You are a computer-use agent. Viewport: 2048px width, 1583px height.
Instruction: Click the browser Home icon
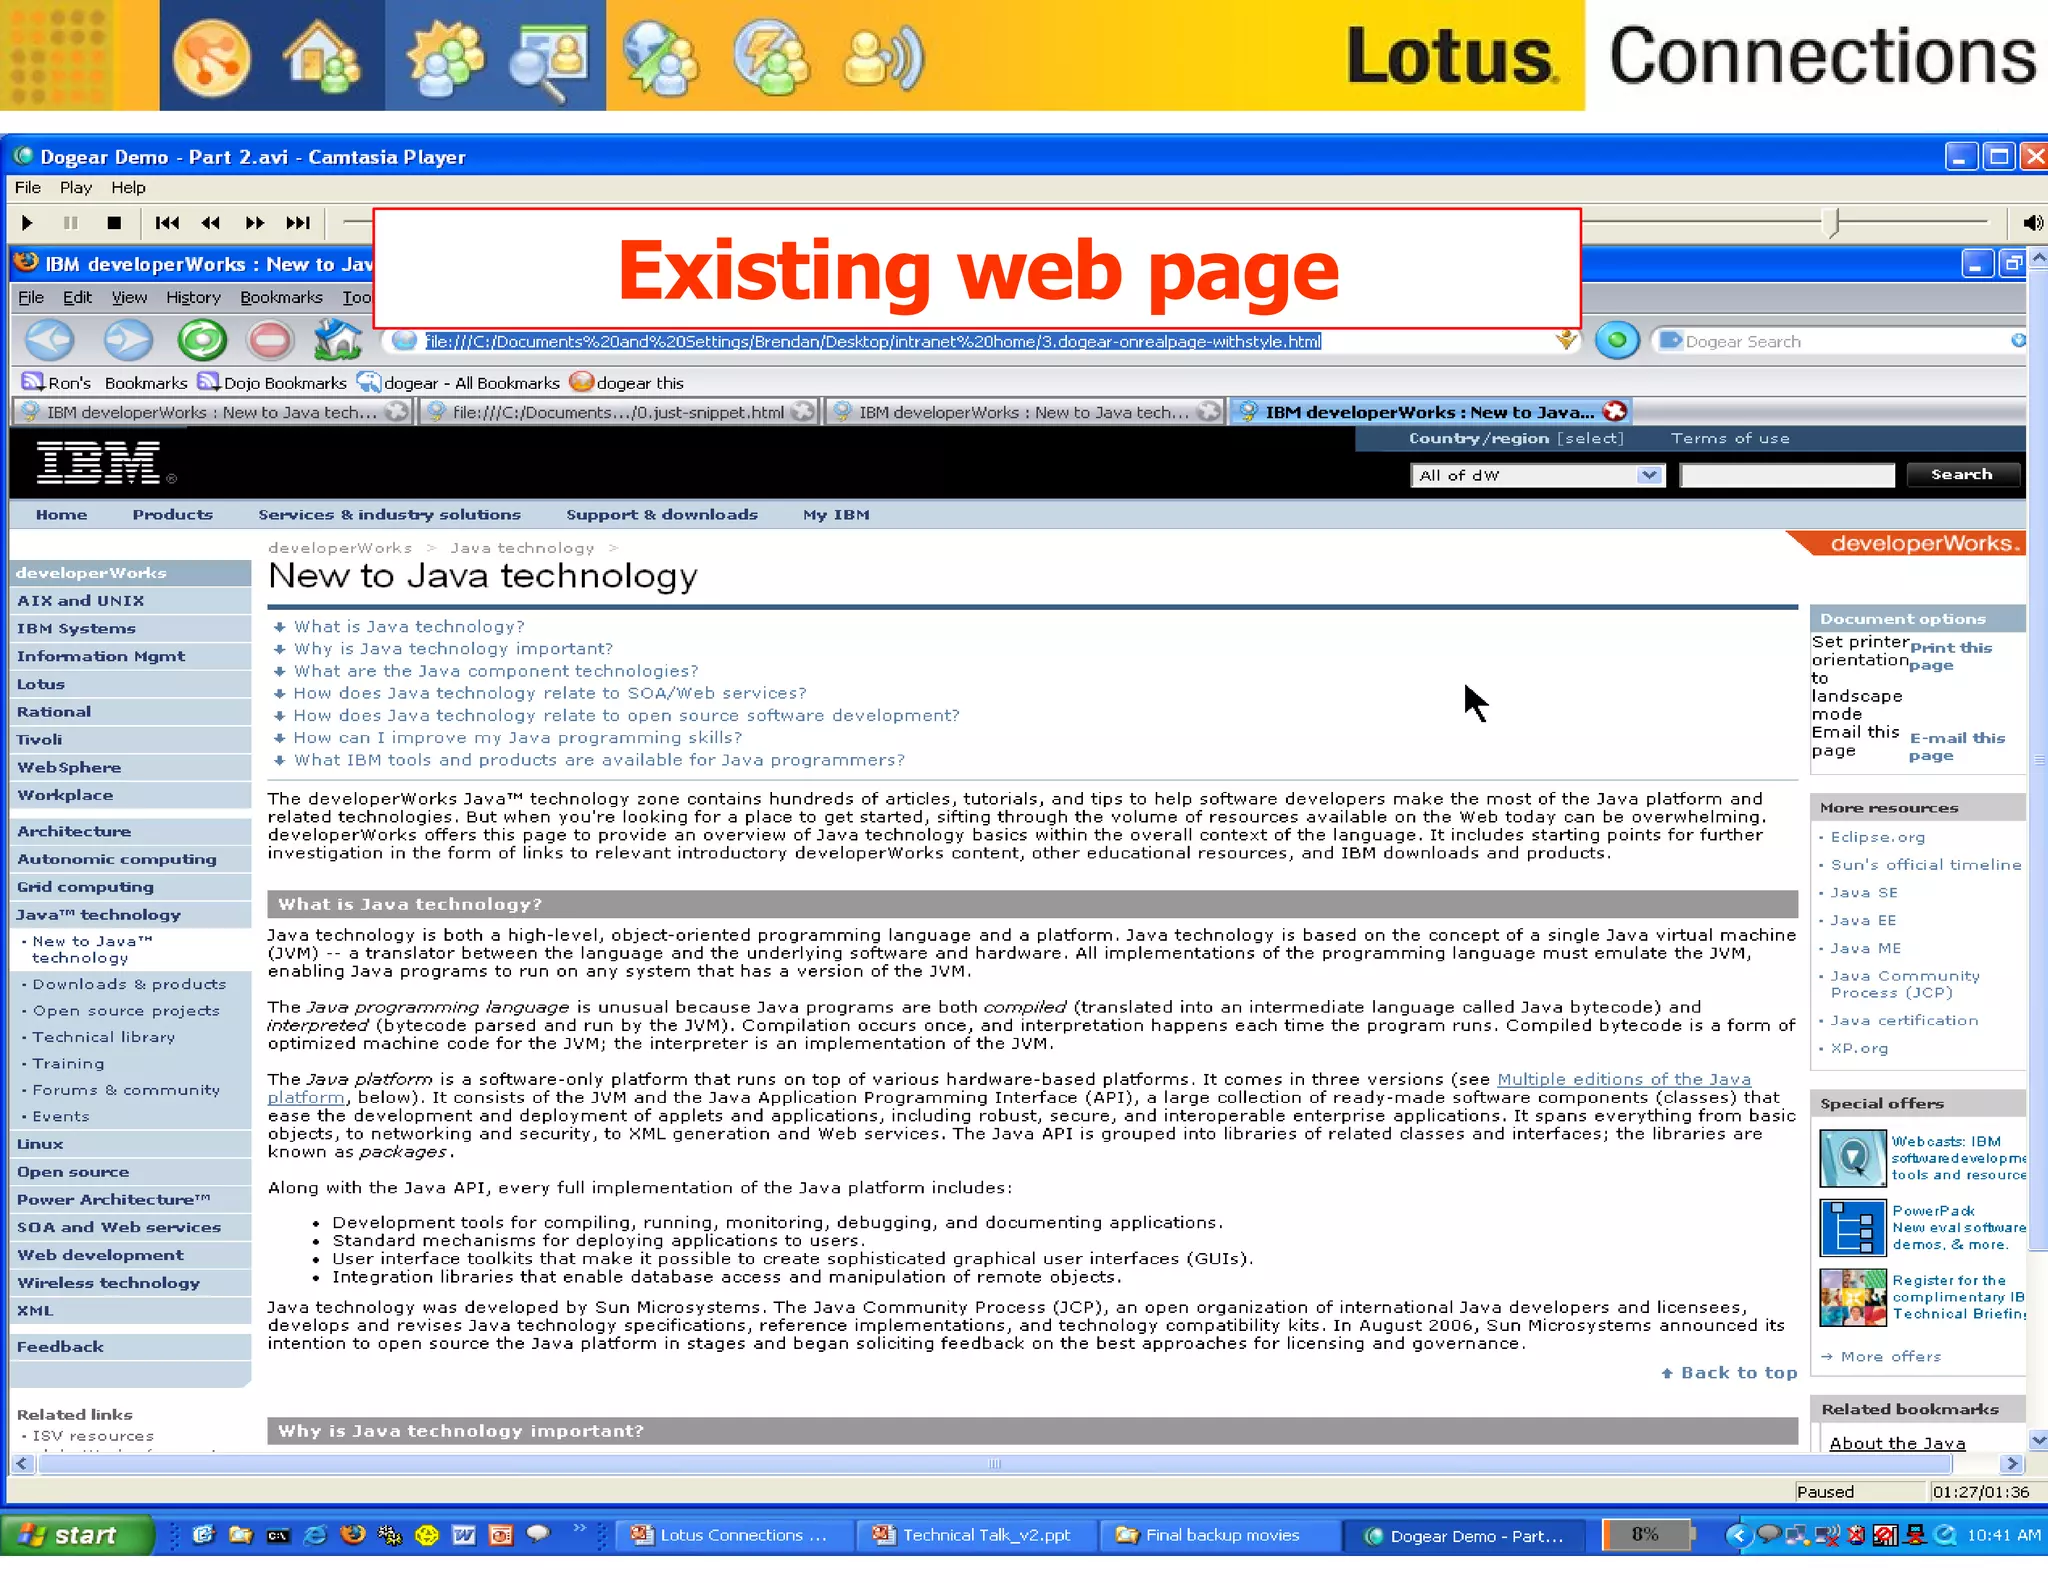click(x=337, y=340)
